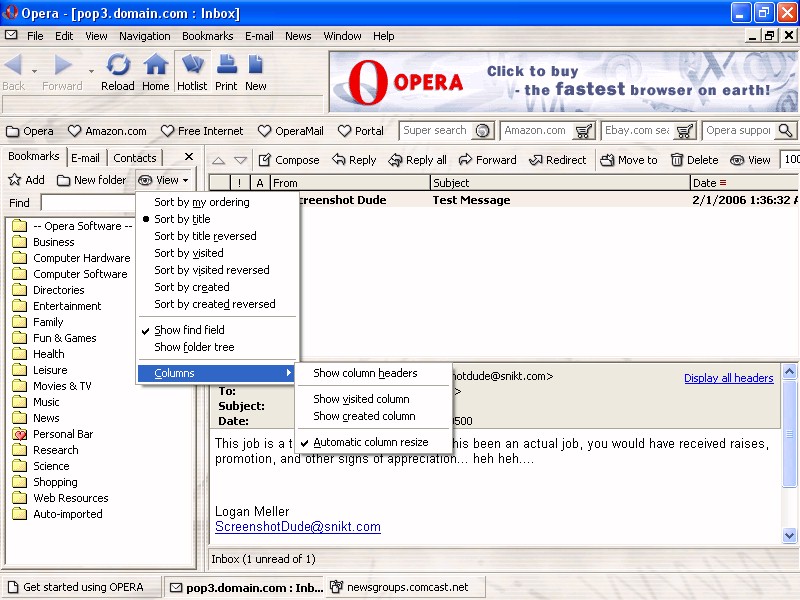Open the Back history dropdown arrow
Viewport: 800px width, 600px height.
point(34,71)
